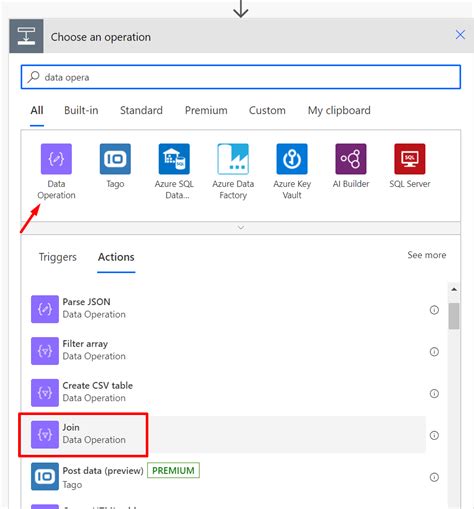
Task: Click the PREMIUM badge on Post data
Action: pos(173,470)
